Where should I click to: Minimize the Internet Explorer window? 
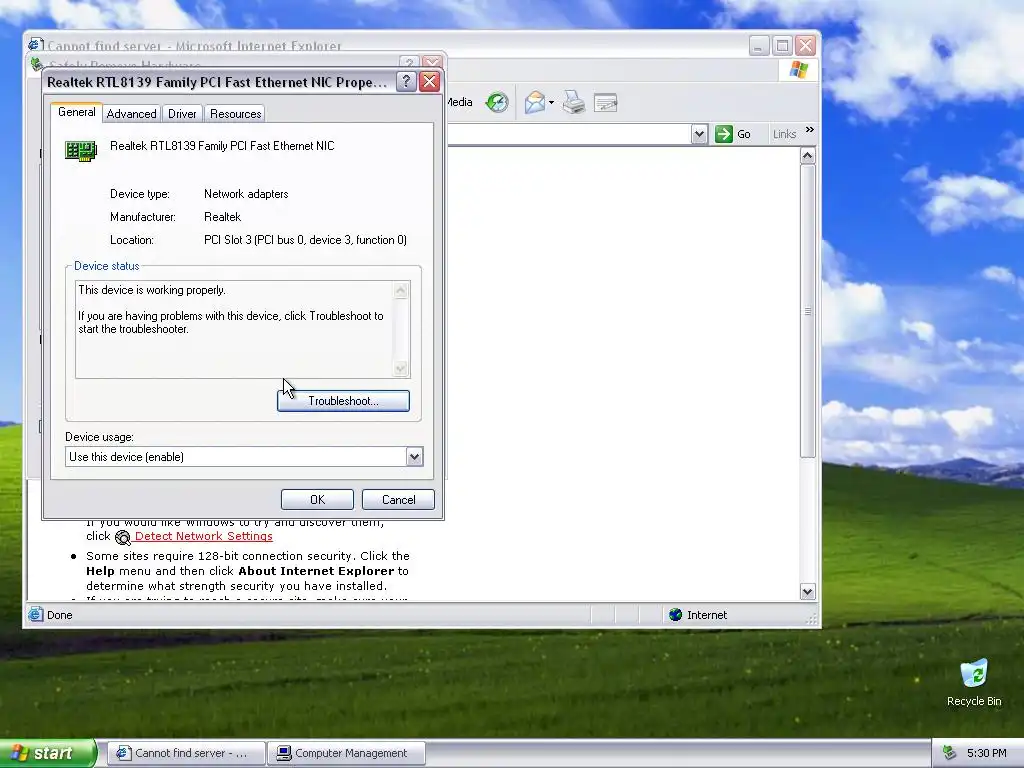pyautogui.click(x=759, y=46)
